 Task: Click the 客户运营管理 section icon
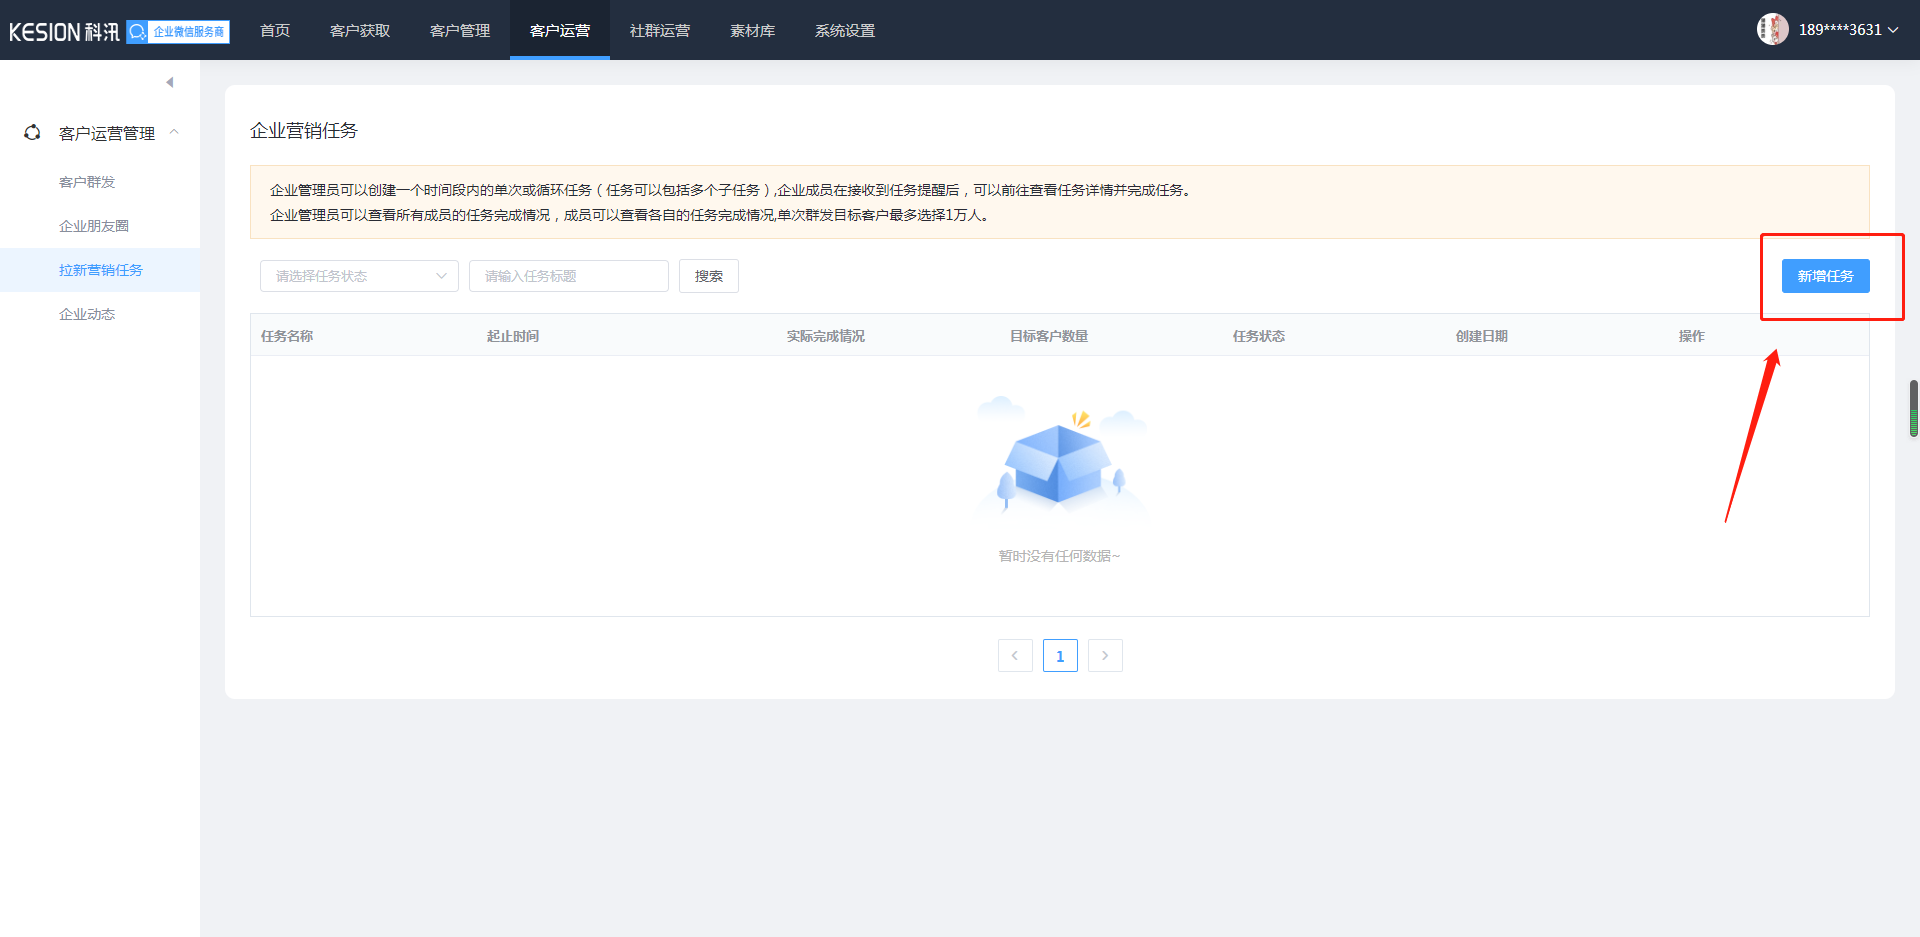32,132
